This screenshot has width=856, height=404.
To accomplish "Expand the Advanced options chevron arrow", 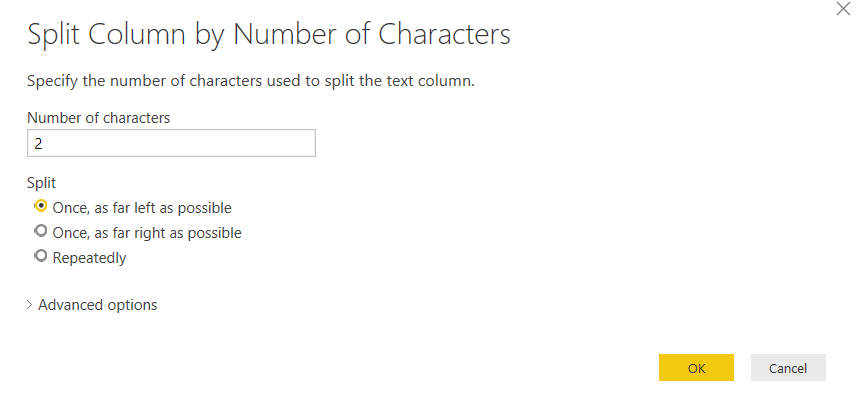I will coord(29,305).
